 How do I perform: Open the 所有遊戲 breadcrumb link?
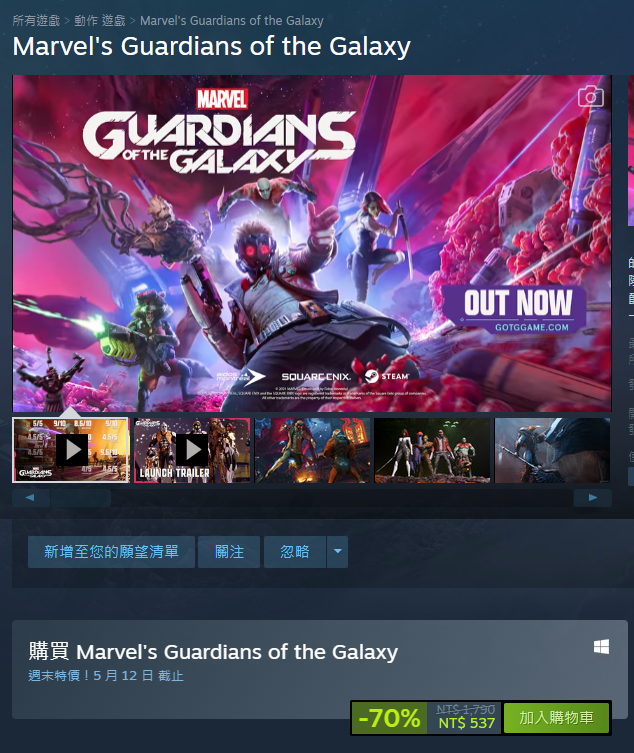click(x=36, y=21)
